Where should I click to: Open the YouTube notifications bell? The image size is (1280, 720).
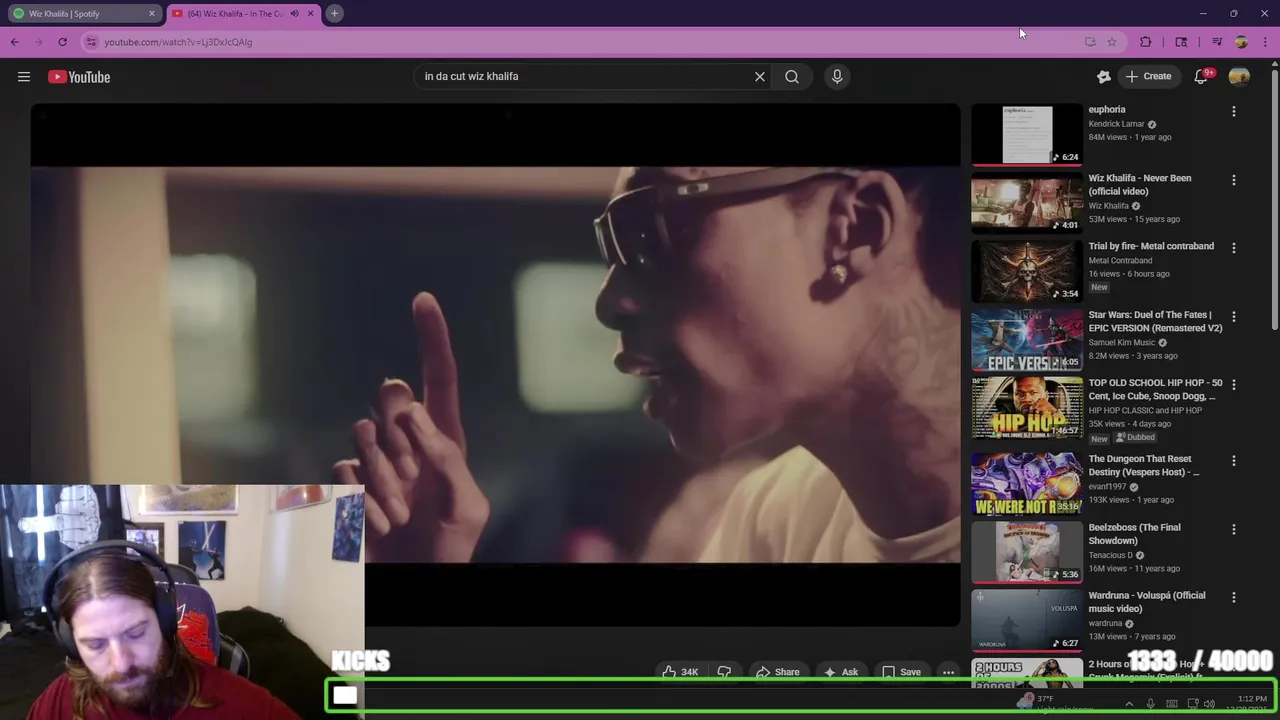tap(1202, 77)
